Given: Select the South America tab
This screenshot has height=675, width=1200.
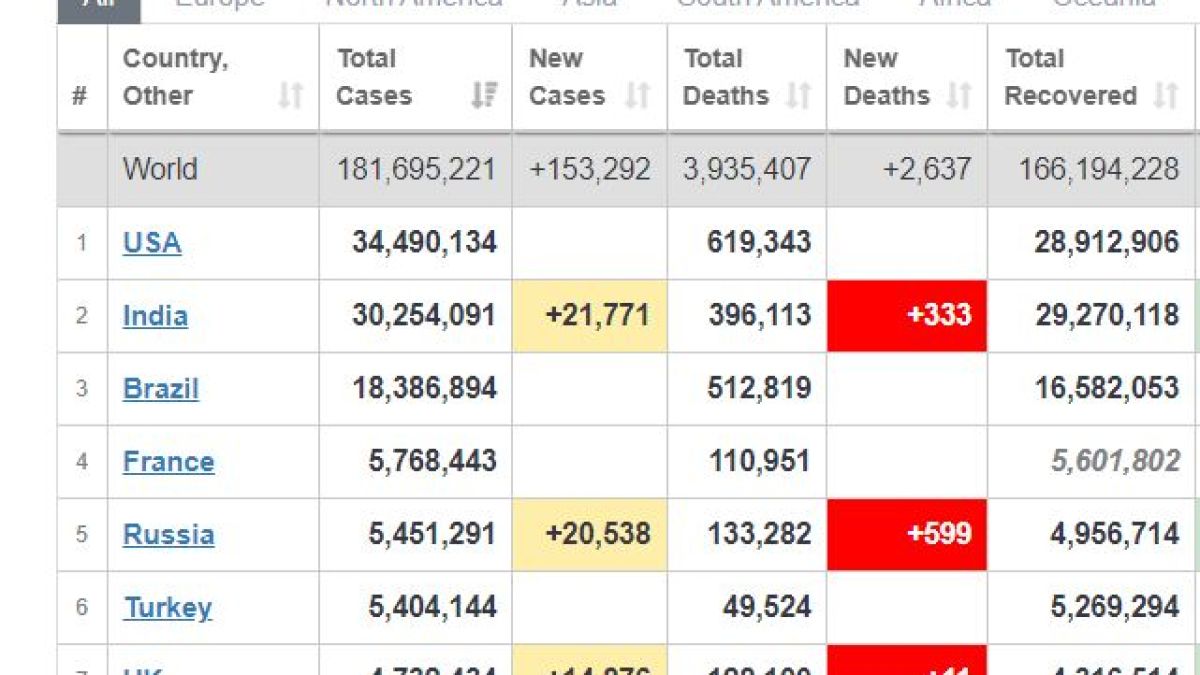Looking at the screenshot, I should click(x=768, y=5).
